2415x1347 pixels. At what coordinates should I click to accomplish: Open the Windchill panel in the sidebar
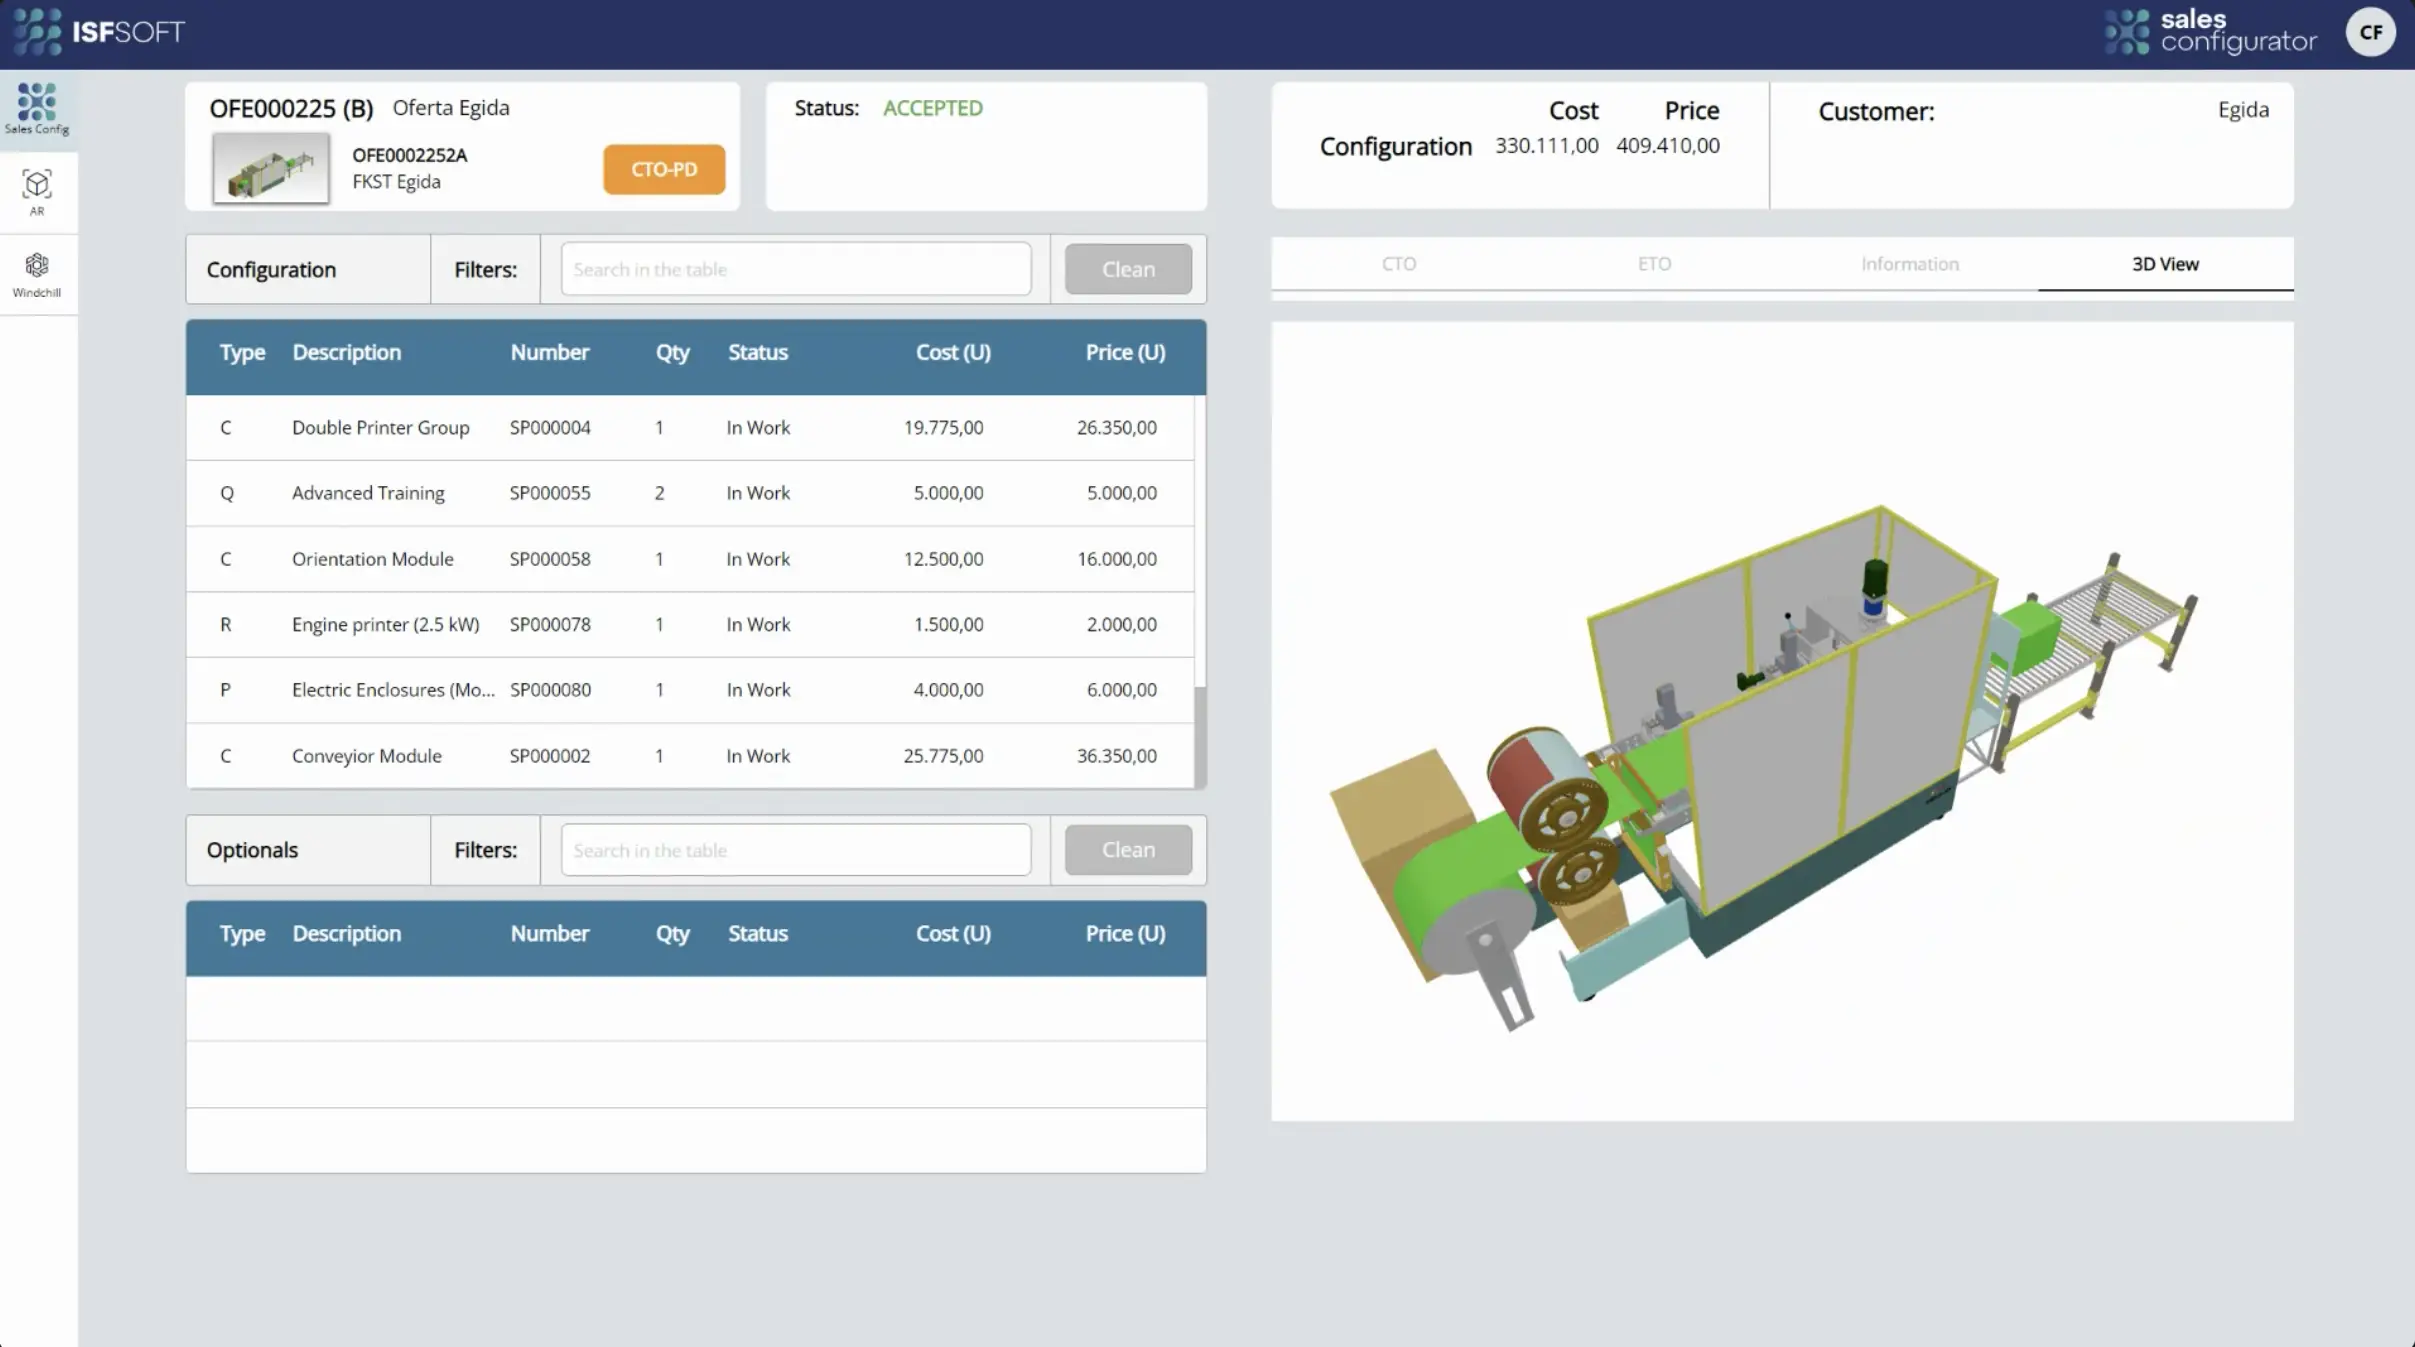pyautogui.click(x=37, y=273)
